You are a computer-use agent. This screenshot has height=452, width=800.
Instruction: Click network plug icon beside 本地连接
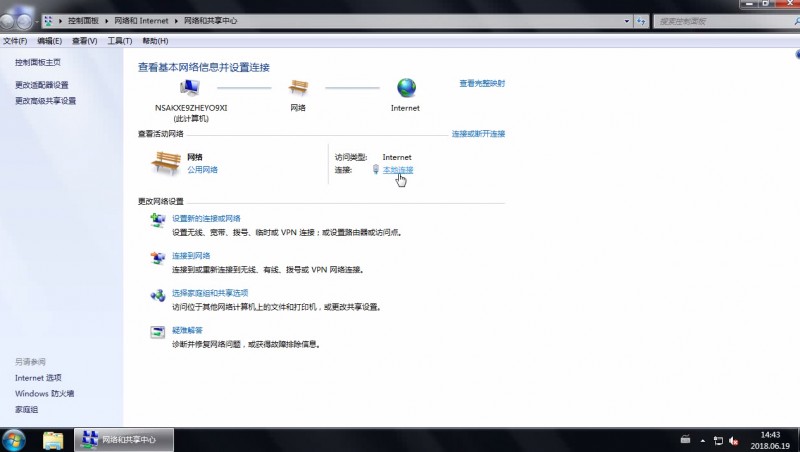376,169
